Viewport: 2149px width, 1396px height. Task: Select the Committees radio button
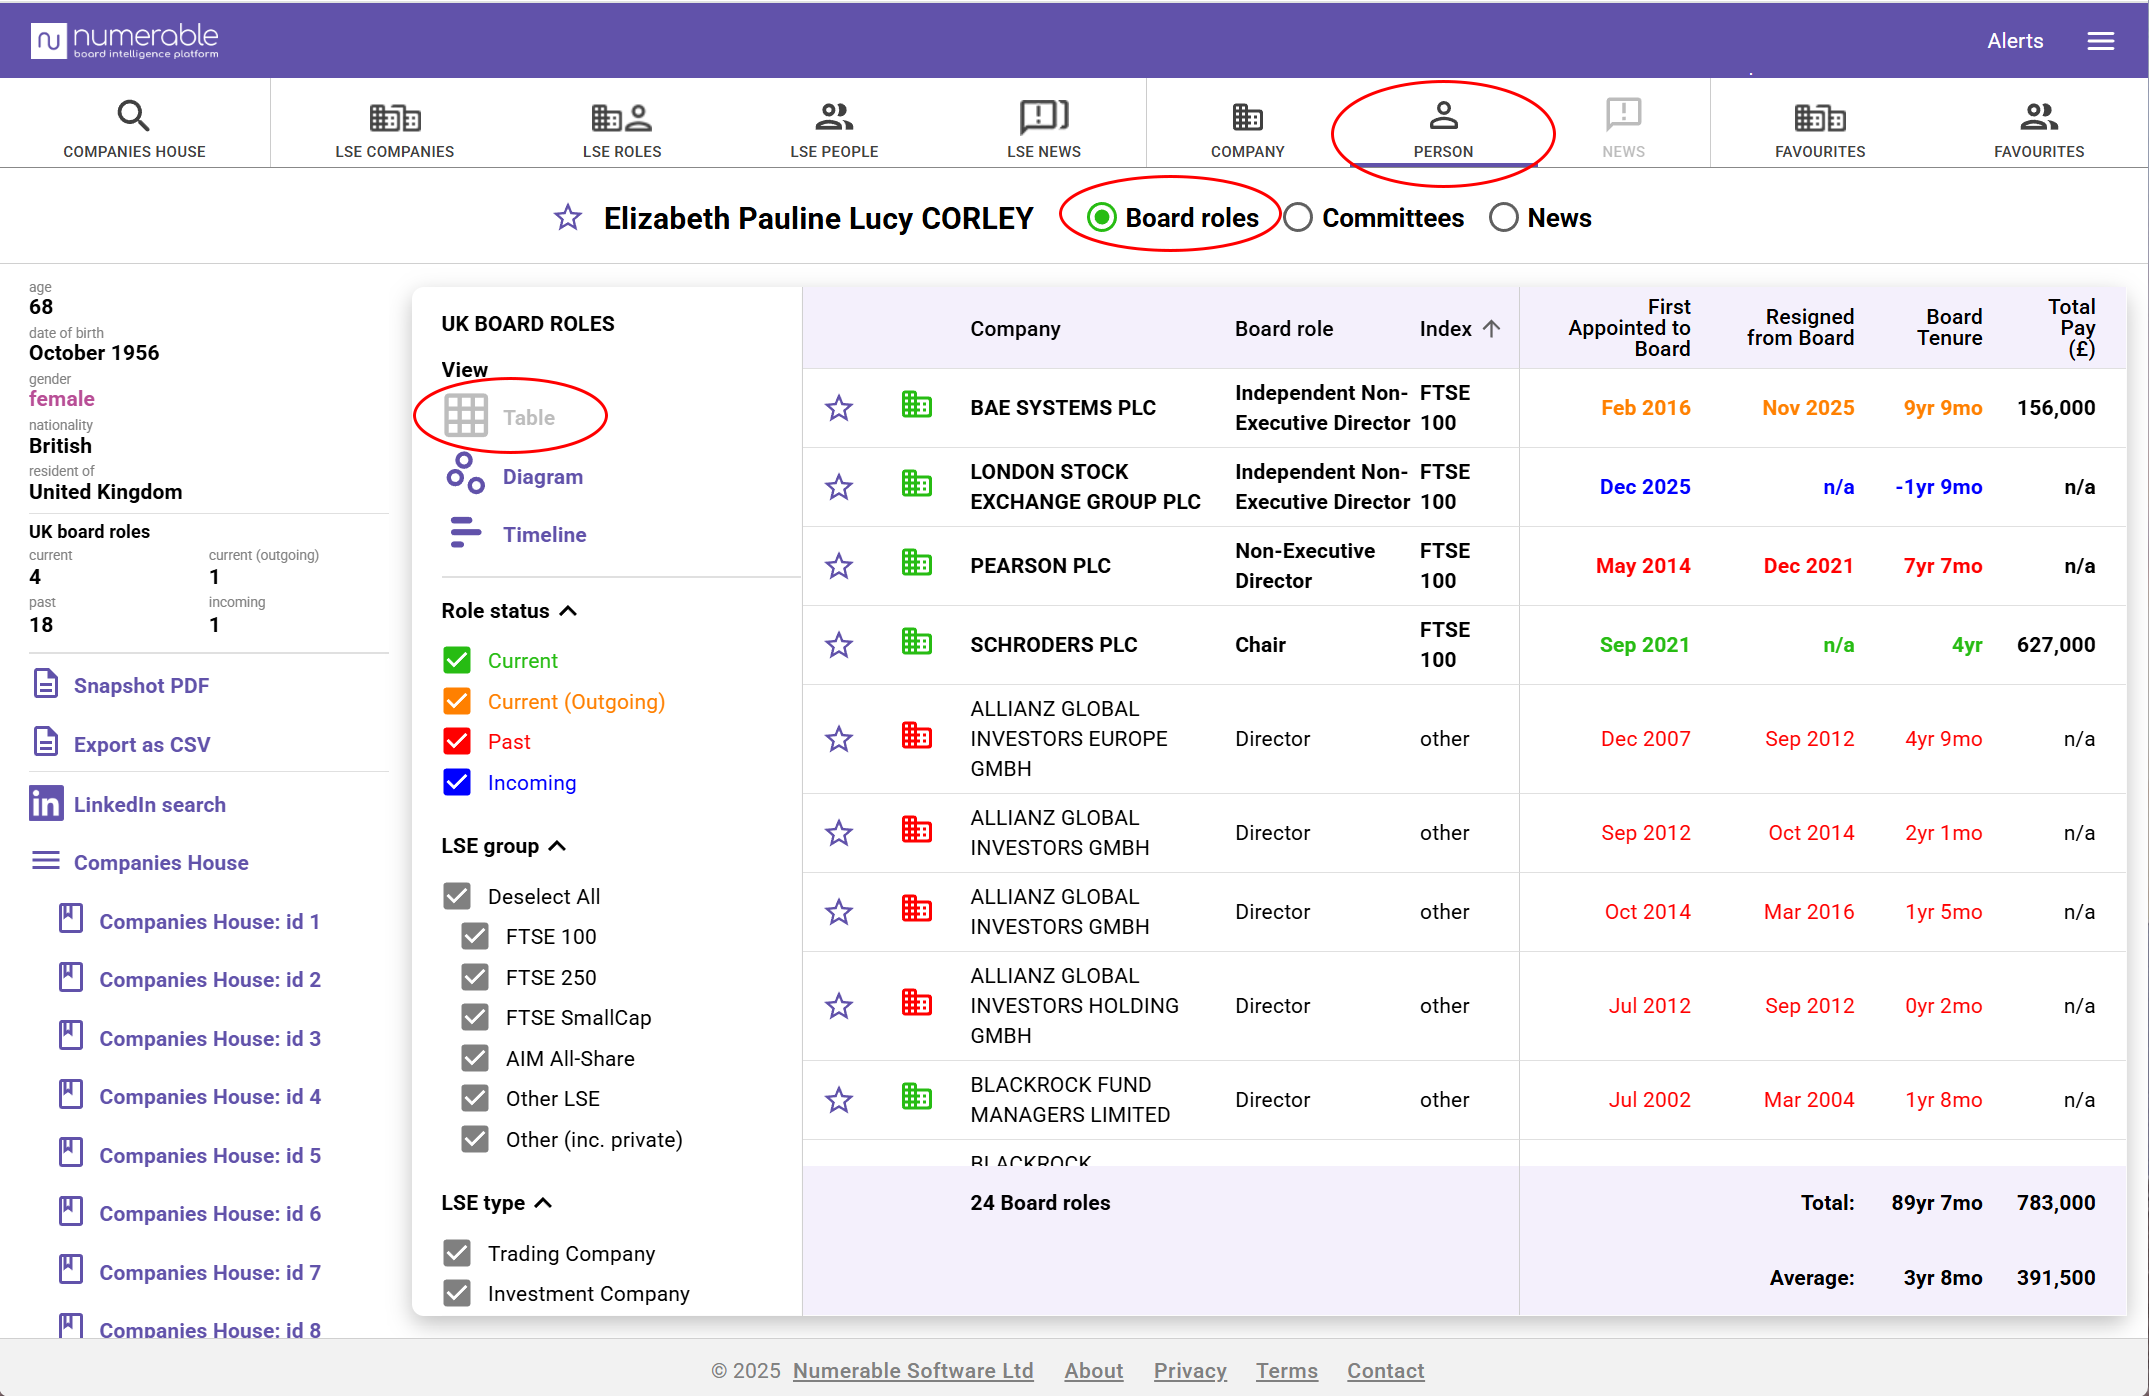click(1298, 218)
